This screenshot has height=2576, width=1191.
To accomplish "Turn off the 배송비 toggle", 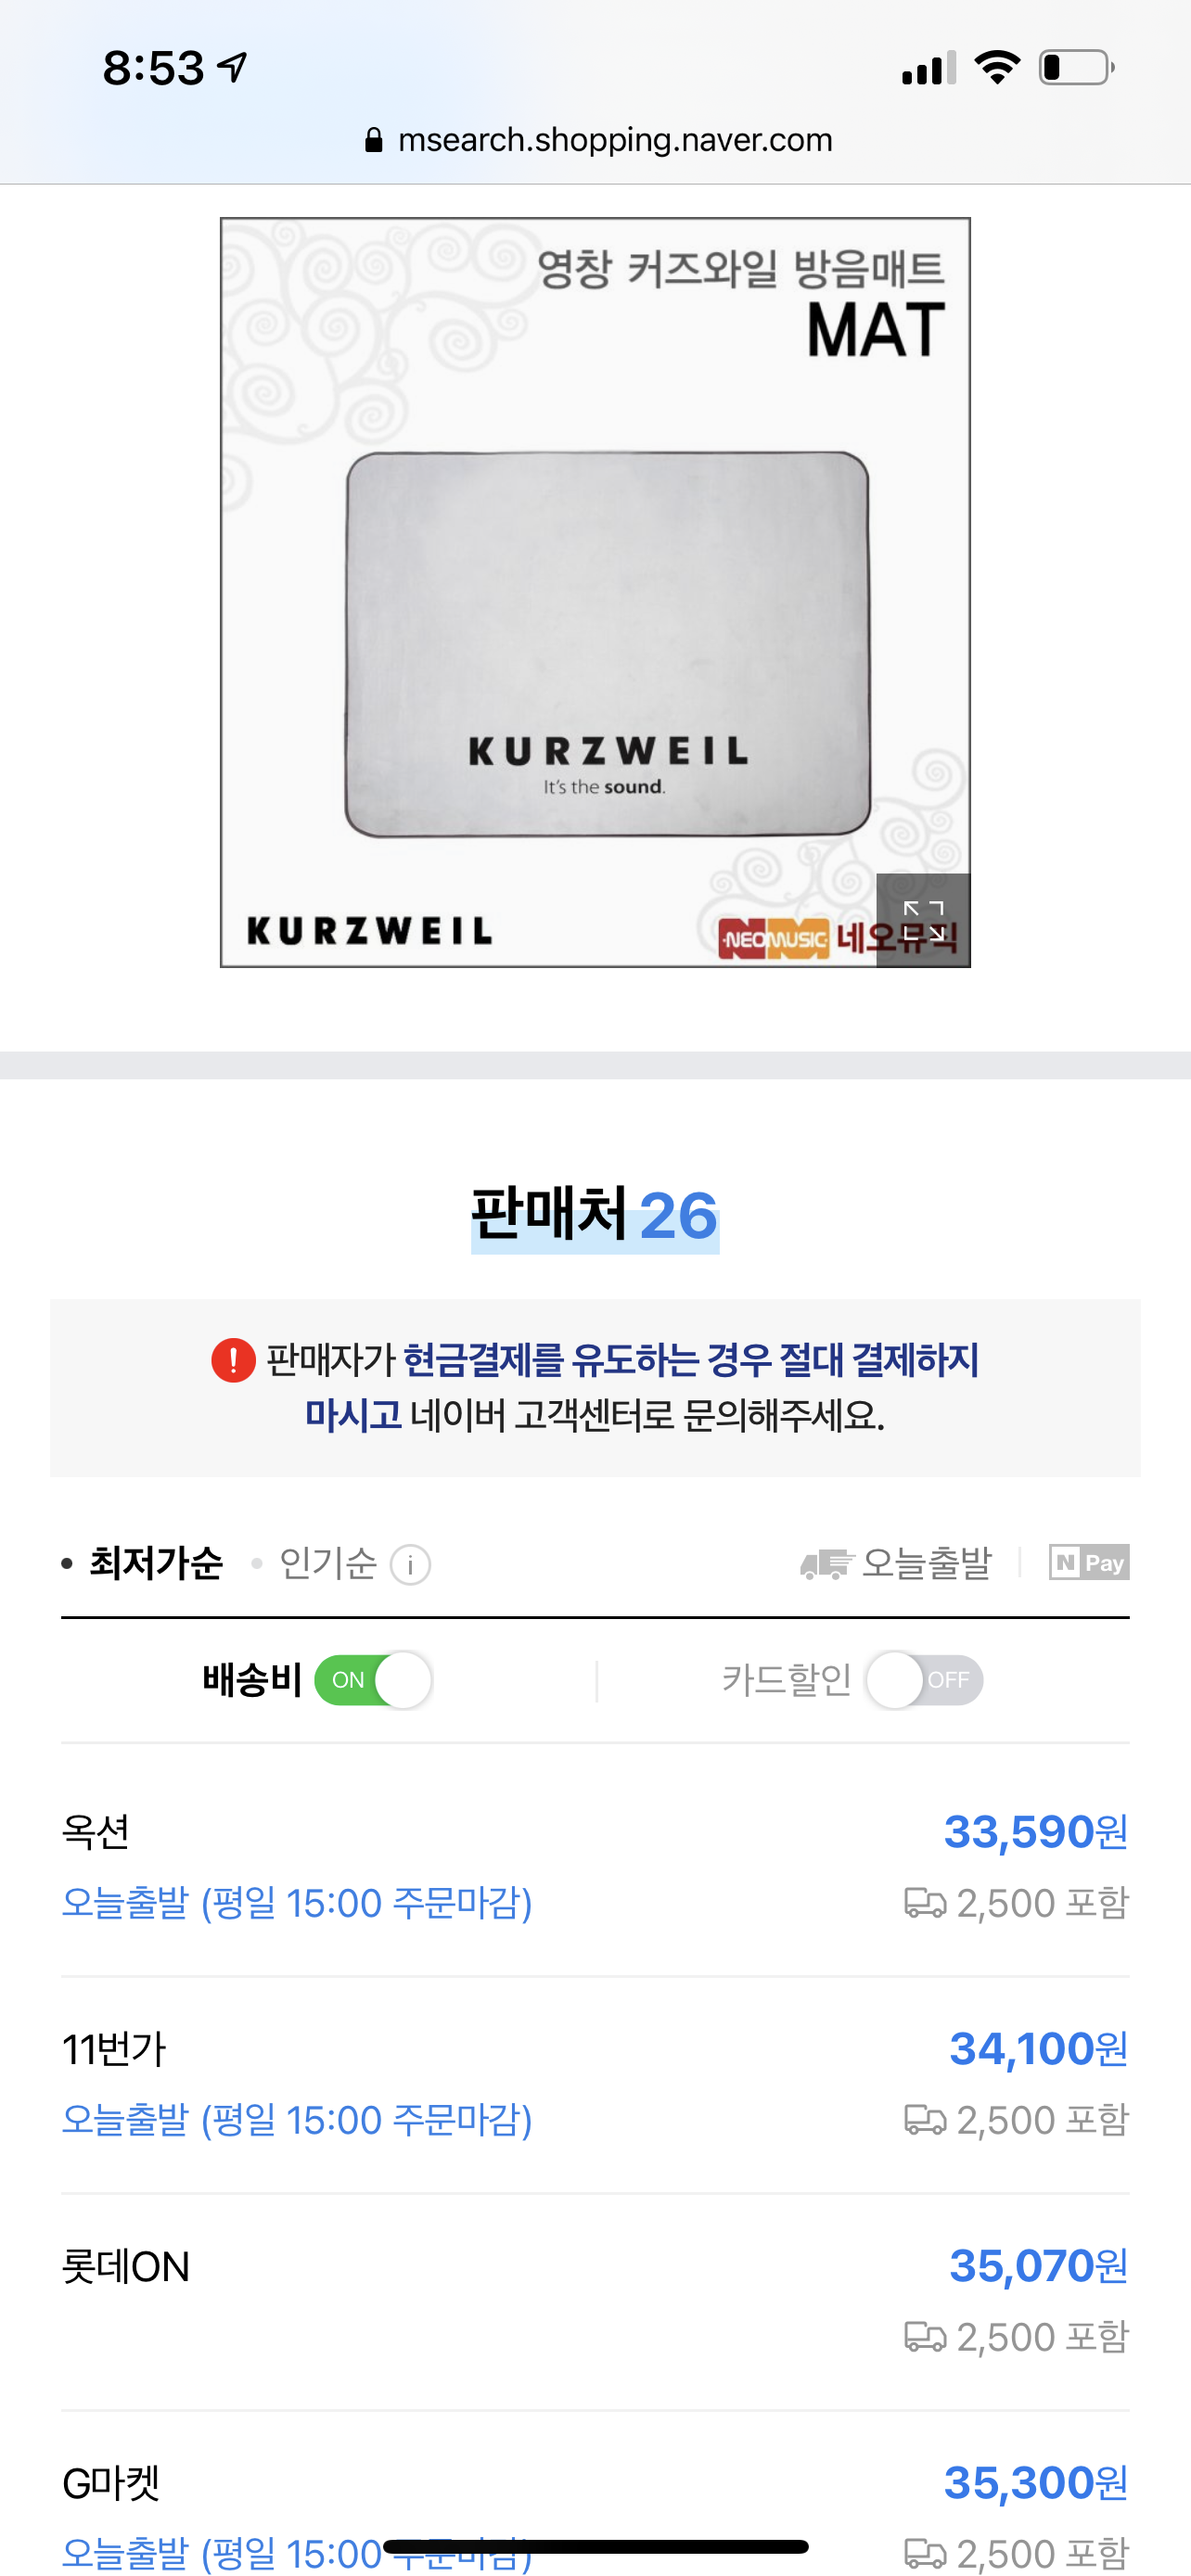I will [373, 1680].
